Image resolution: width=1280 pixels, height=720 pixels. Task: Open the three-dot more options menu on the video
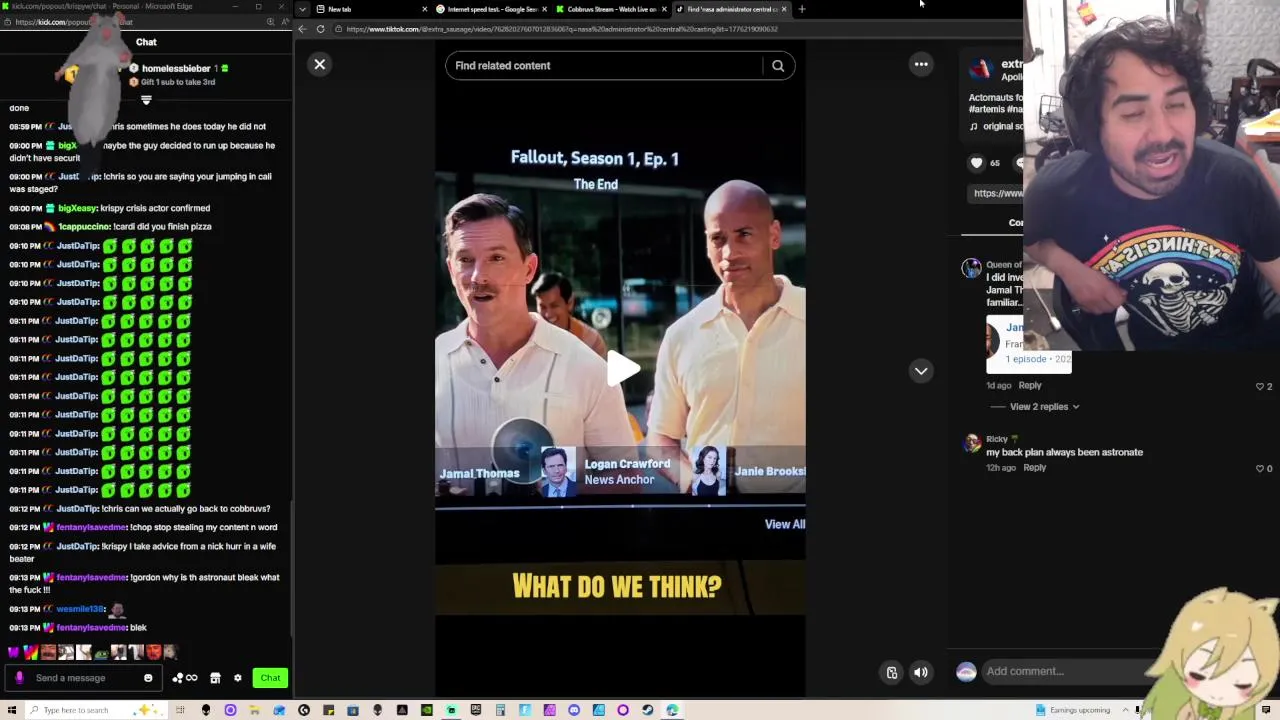[x=921, y=65]
